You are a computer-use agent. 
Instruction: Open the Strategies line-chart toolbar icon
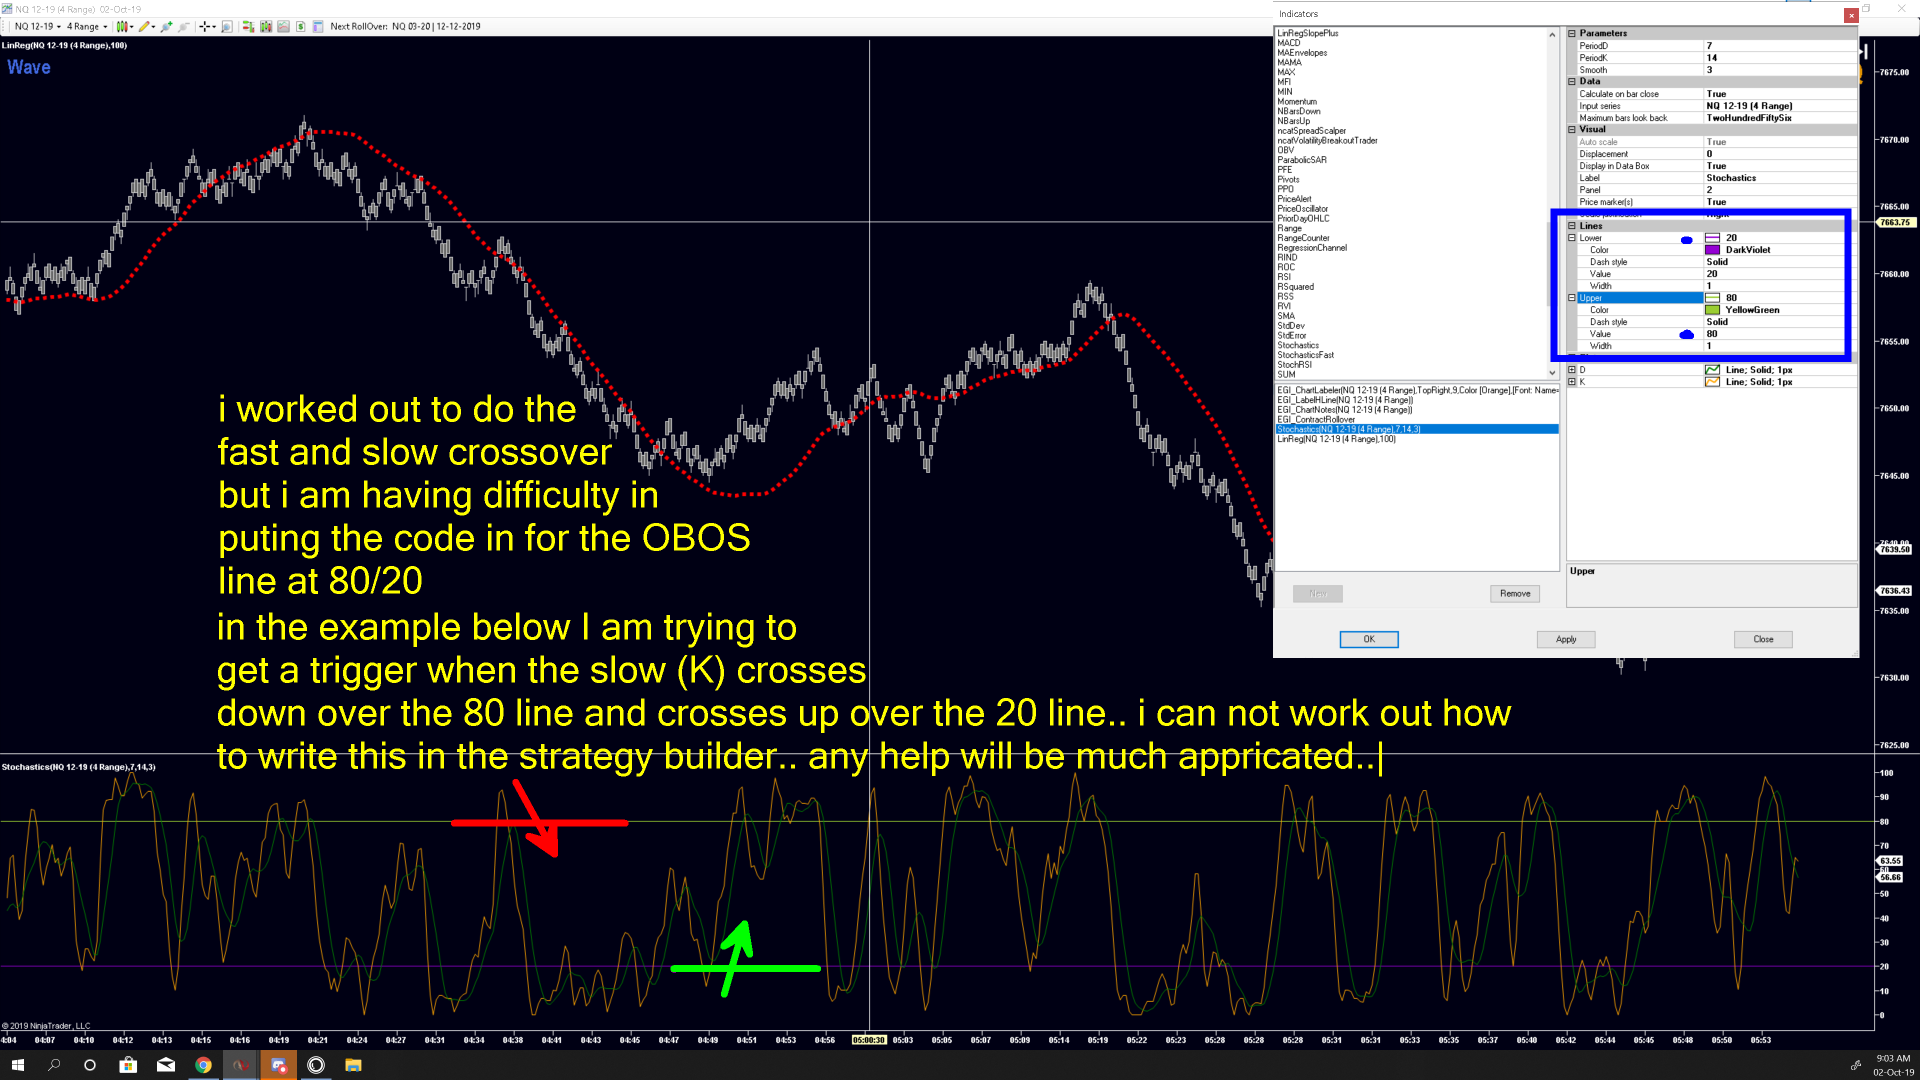pyautogui.click(x=283, y=27)
